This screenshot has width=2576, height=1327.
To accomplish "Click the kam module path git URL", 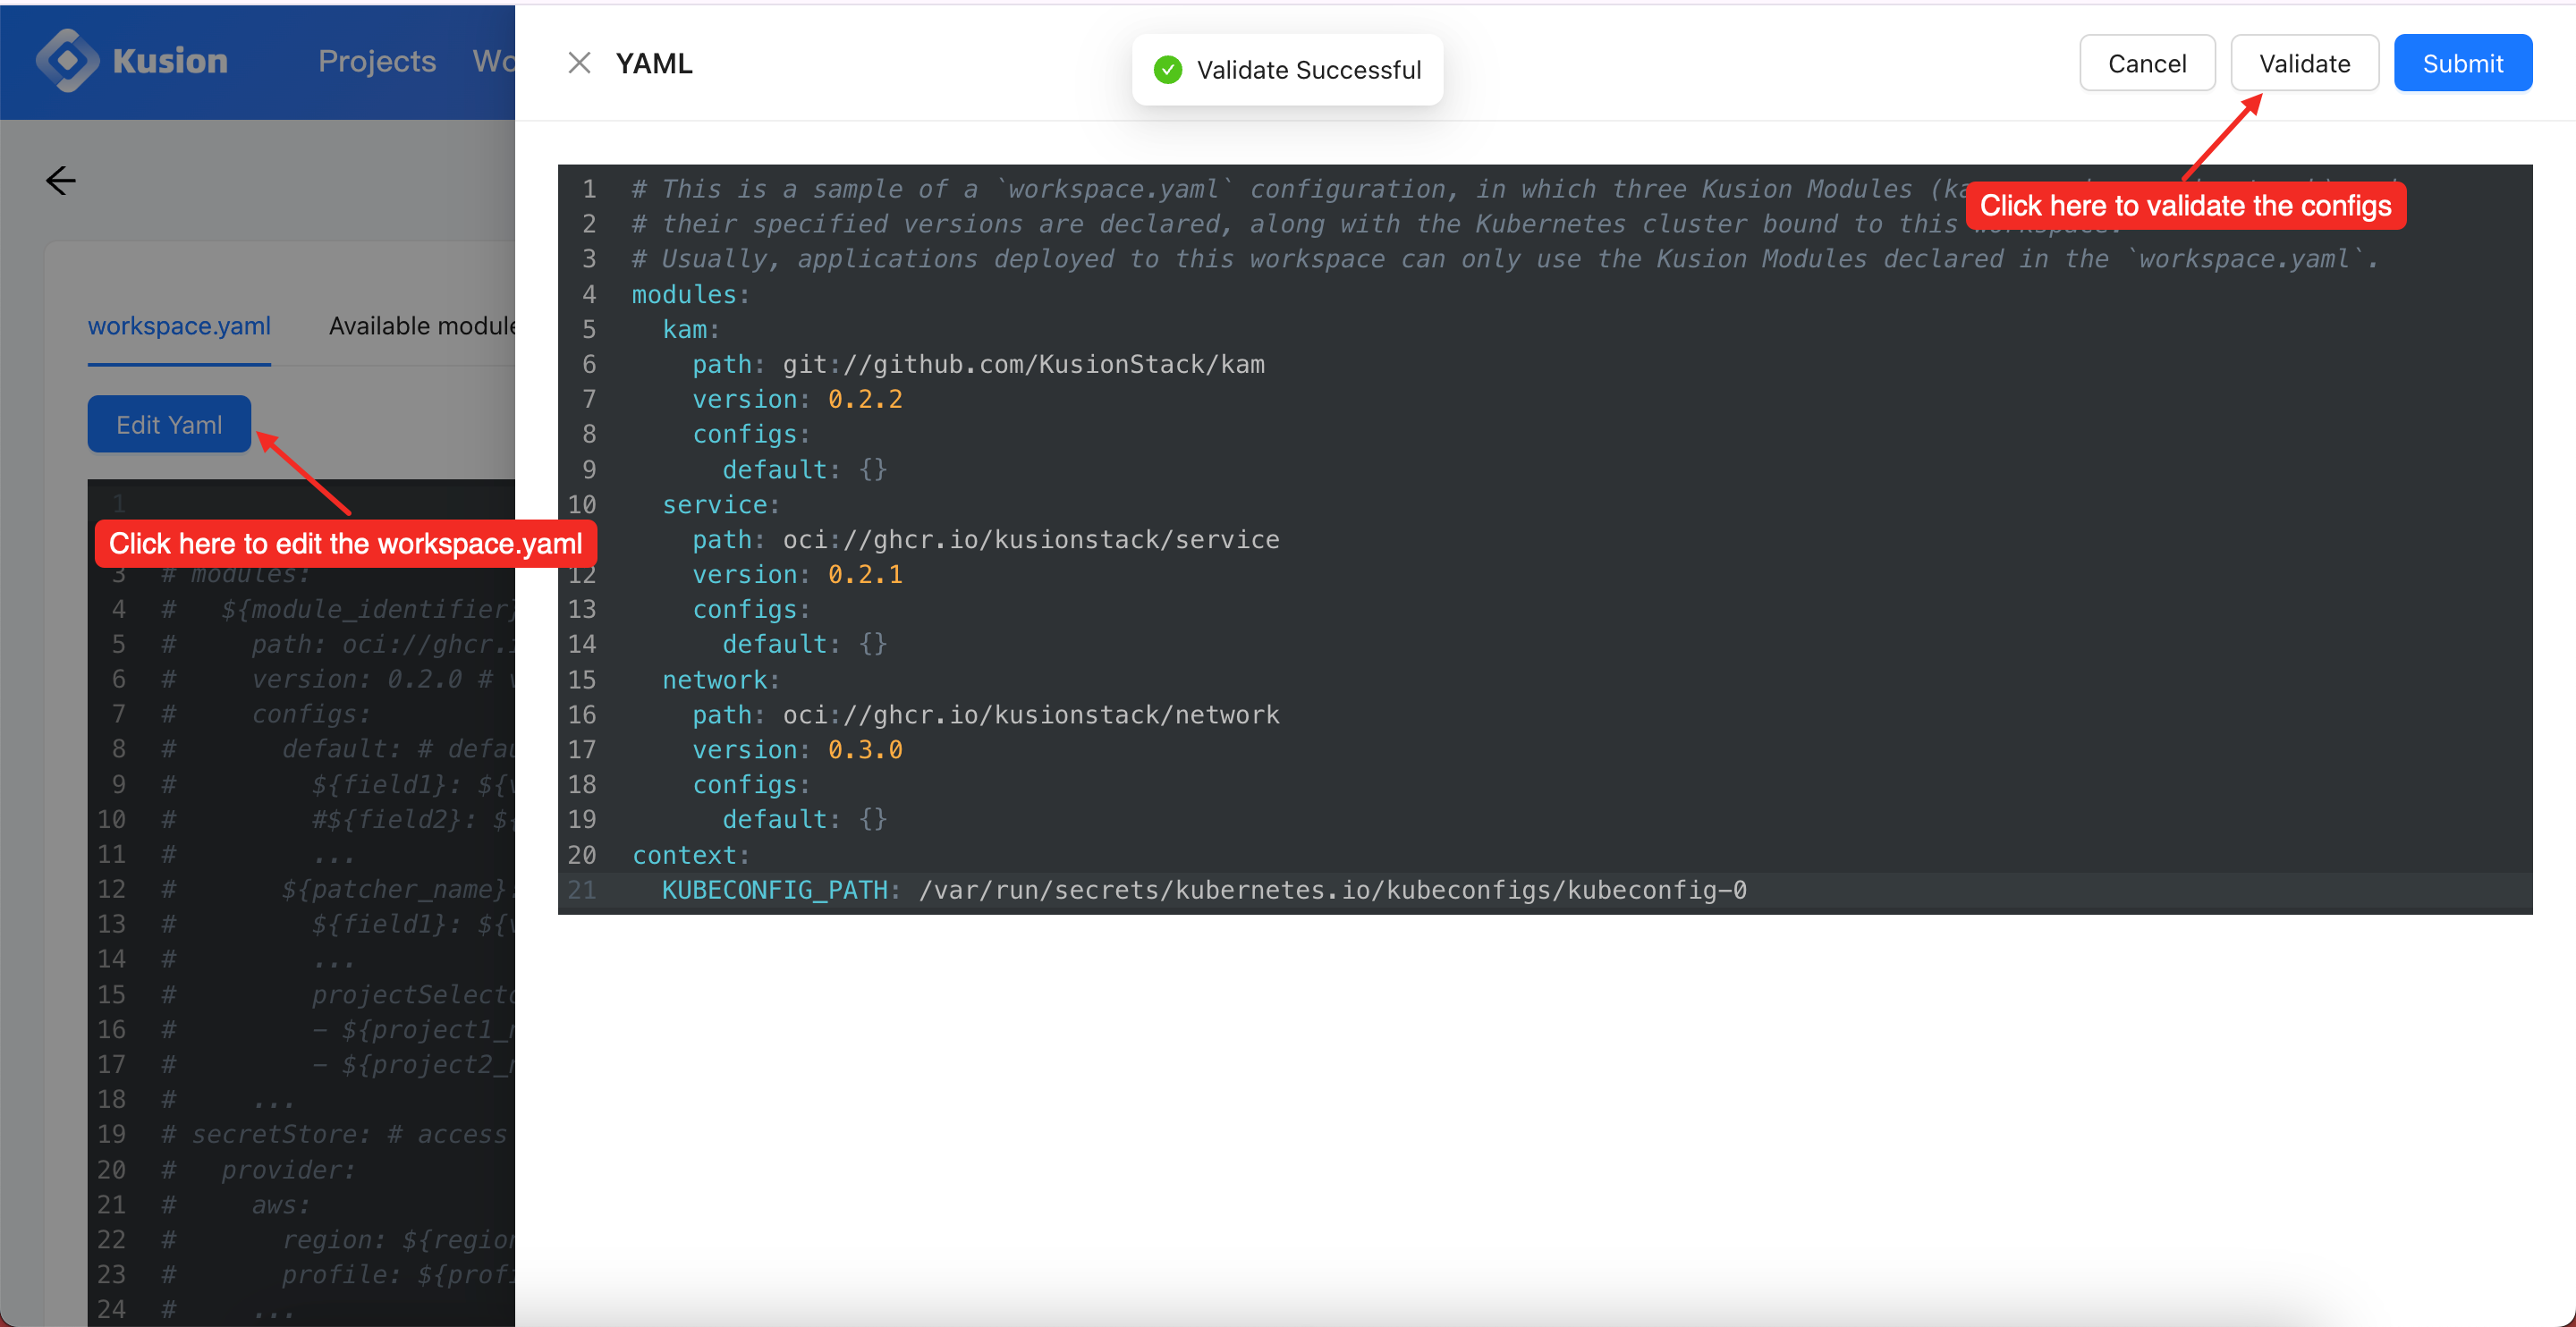I will [1024, 364].
